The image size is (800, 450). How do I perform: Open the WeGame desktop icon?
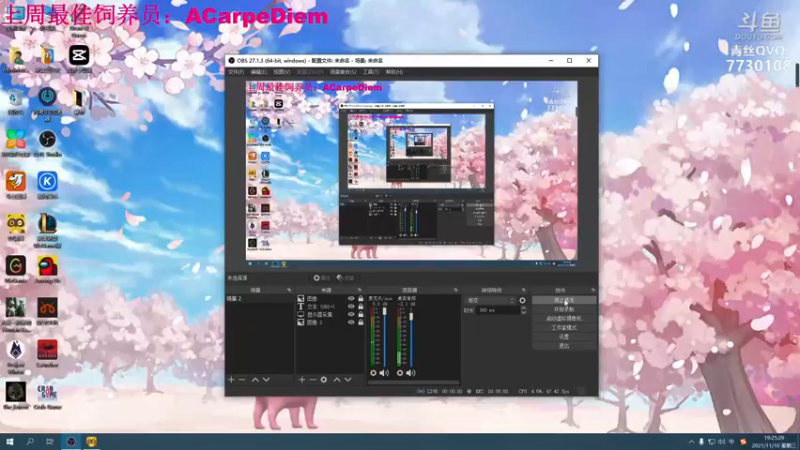click(x=15, y=270)
